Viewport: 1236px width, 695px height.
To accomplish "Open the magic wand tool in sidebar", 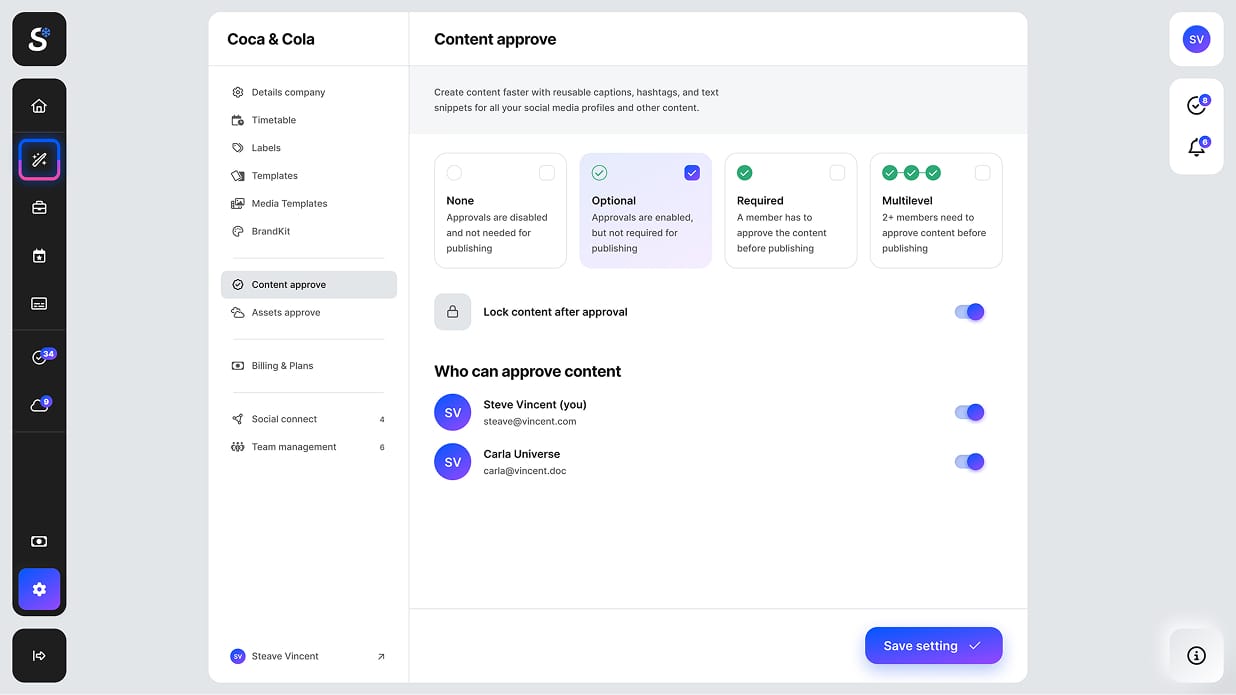I will (39, 160).
